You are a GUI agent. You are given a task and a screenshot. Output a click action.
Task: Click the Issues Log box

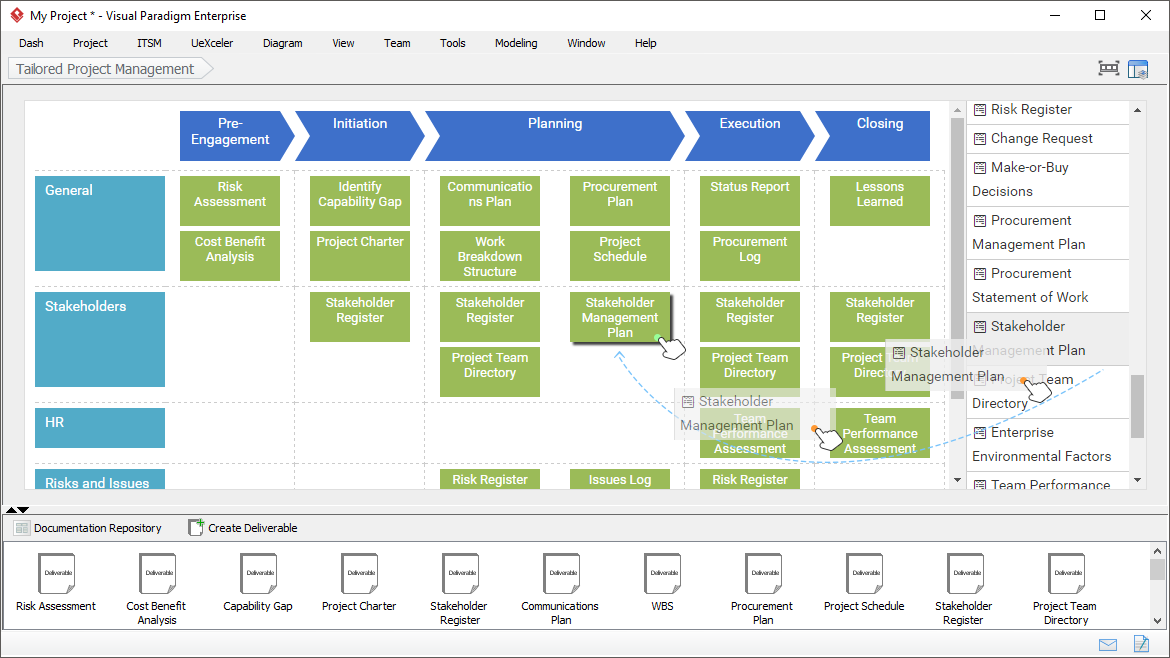(x=619, y=479)
